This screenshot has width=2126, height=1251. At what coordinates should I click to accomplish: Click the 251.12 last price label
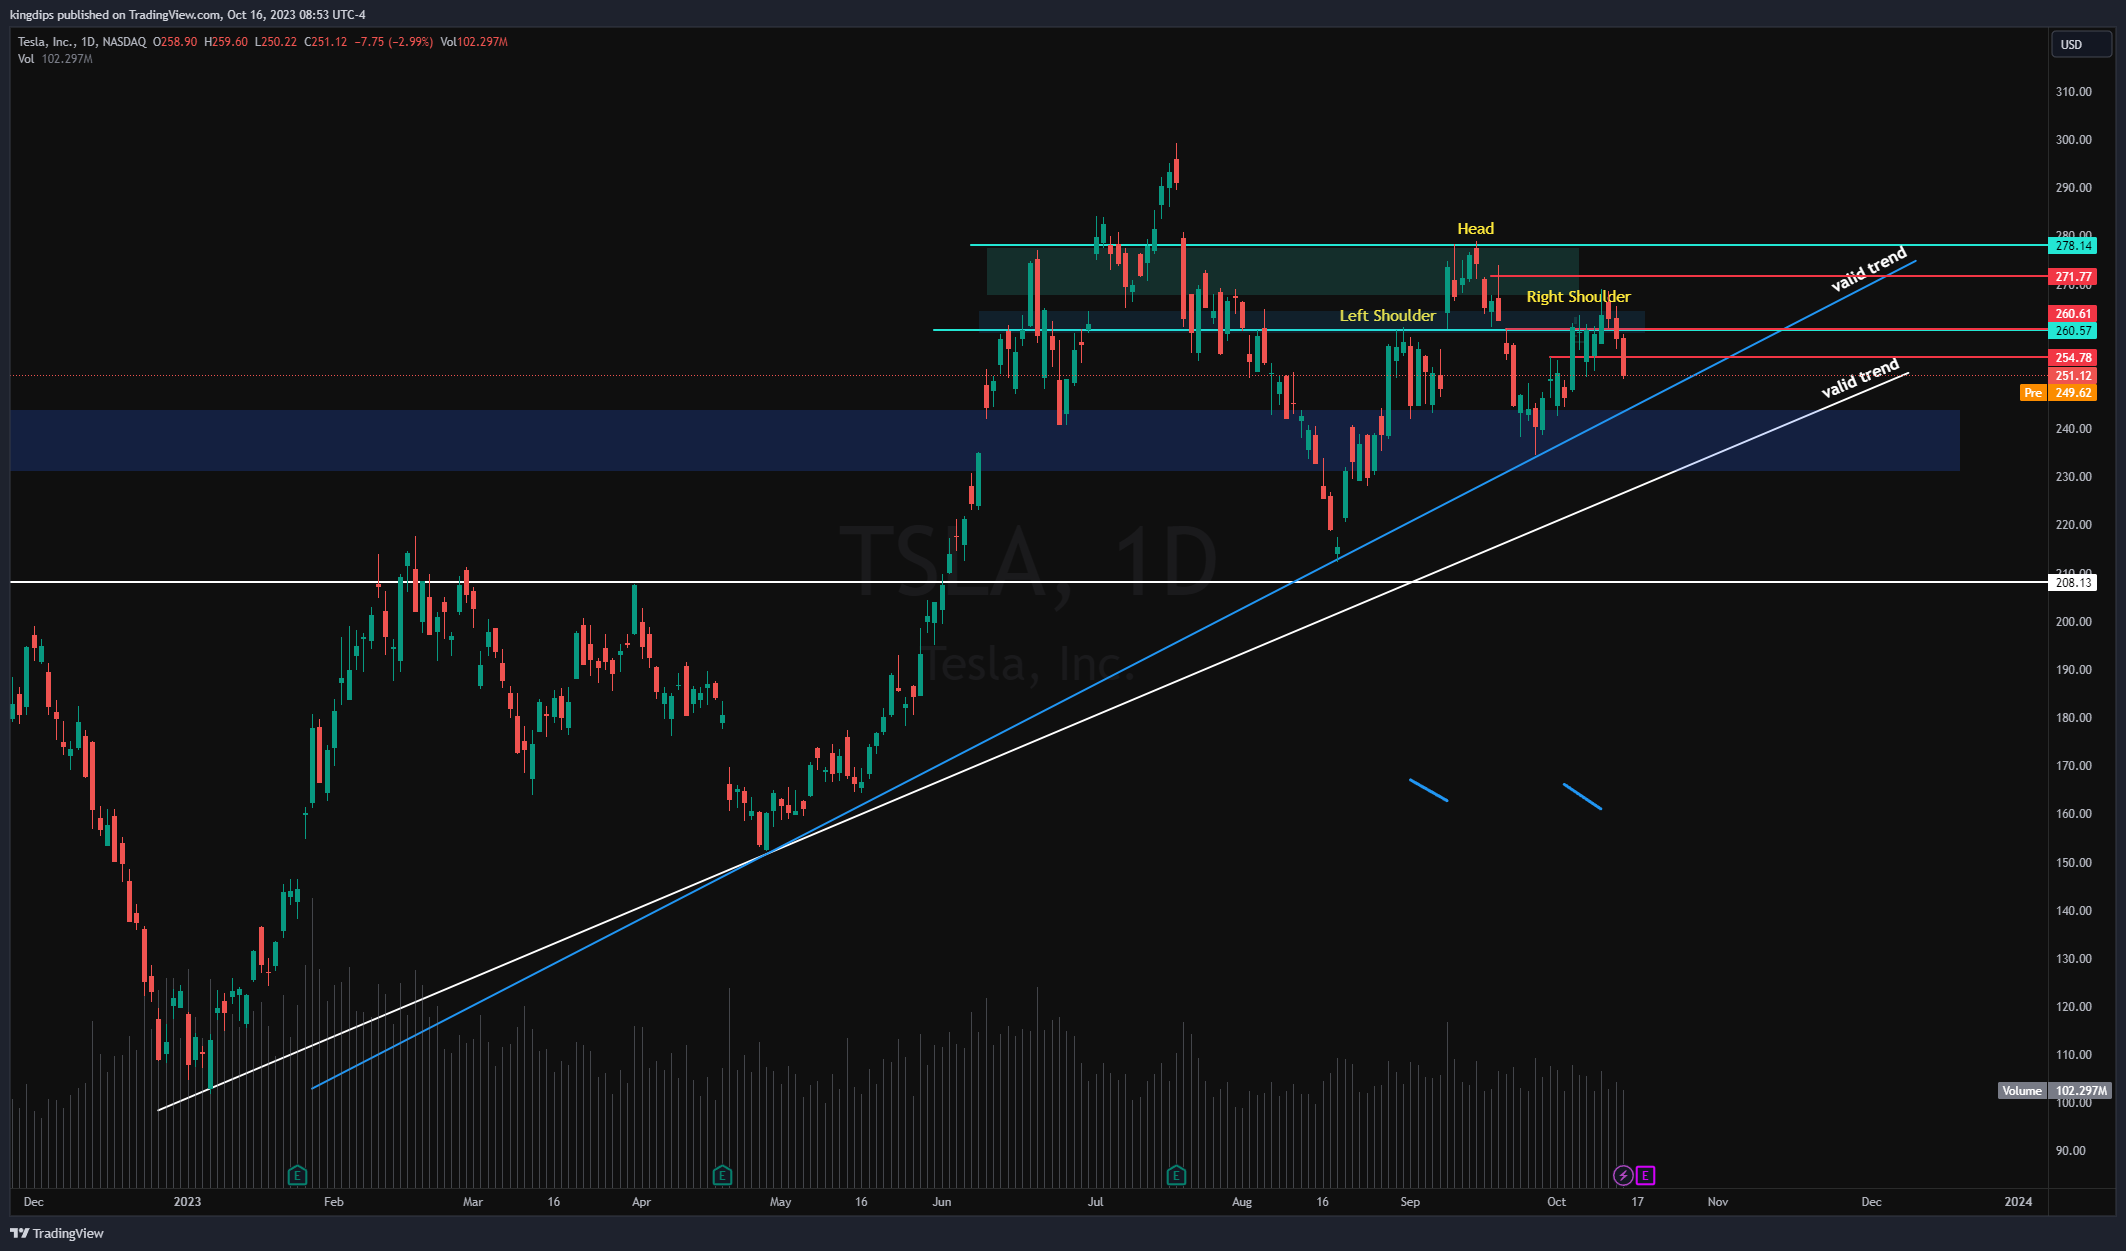[2073, 376]
